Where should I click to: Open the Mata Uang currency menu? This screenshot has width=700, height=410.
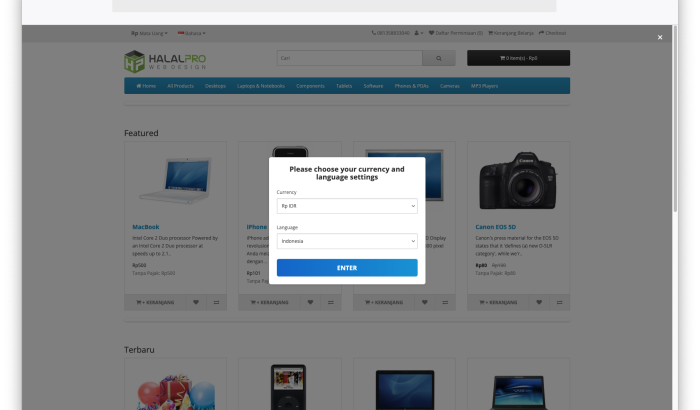click(149, 33)
